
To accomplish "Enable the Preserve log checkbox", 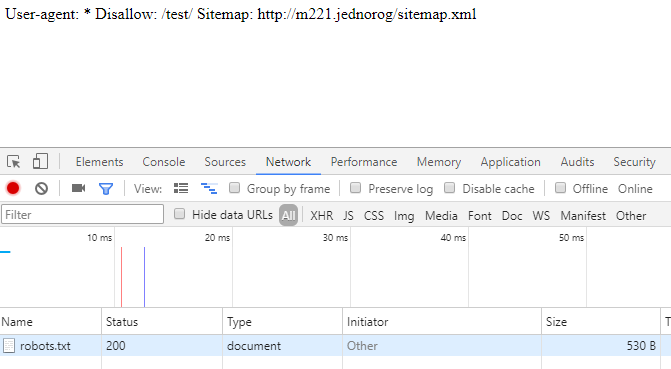I will coord(356,188).
